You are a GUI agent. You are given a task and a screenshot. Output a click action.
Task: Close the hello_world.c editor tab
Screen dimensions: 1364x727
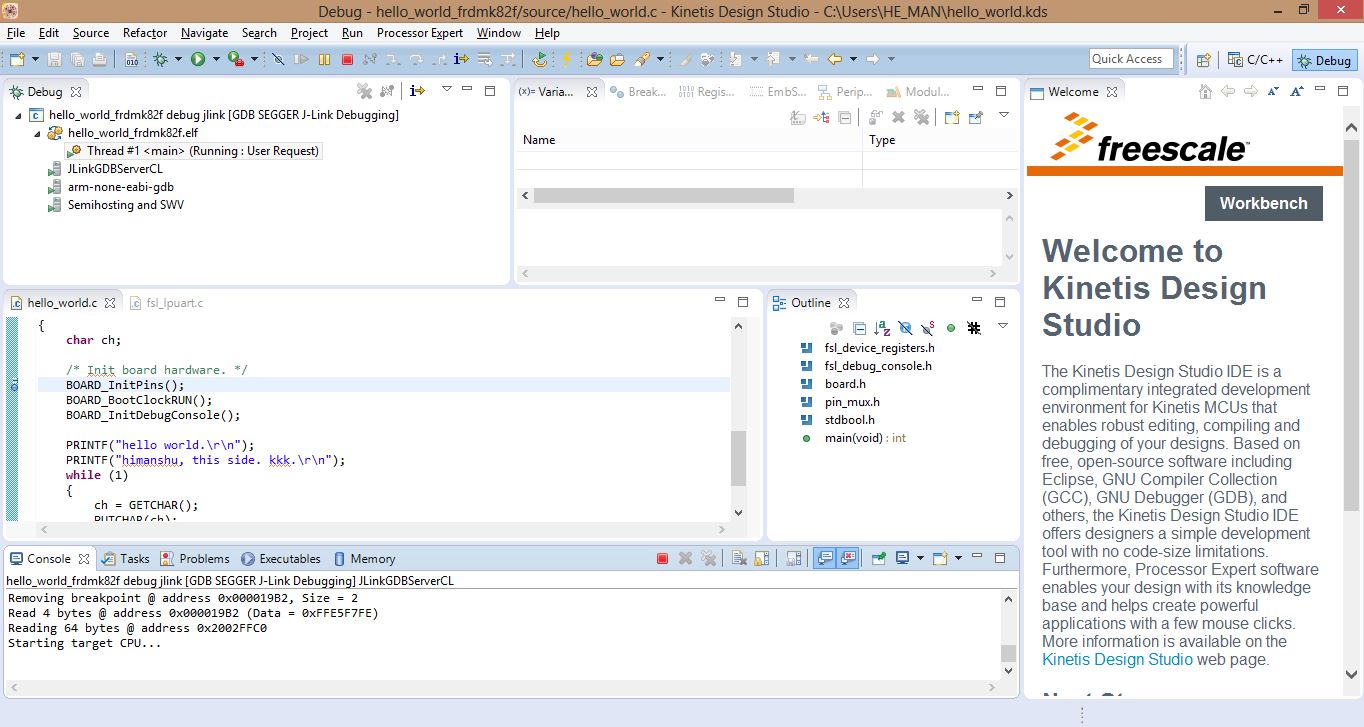110,302
